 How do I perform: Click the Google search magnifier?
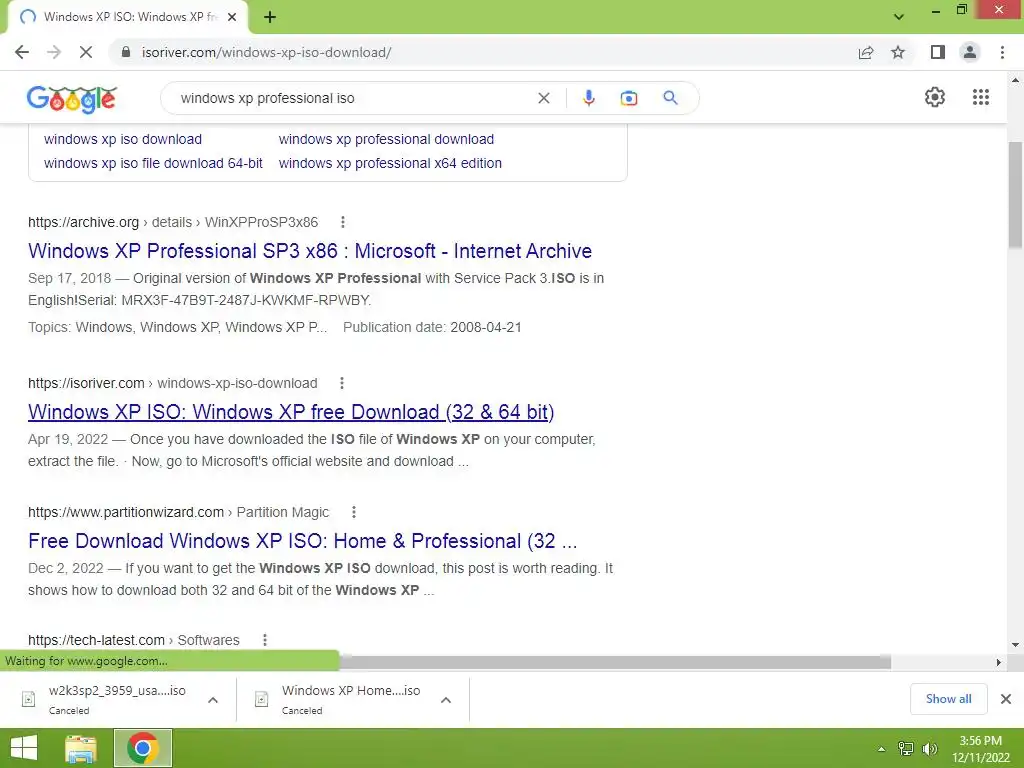670,98
